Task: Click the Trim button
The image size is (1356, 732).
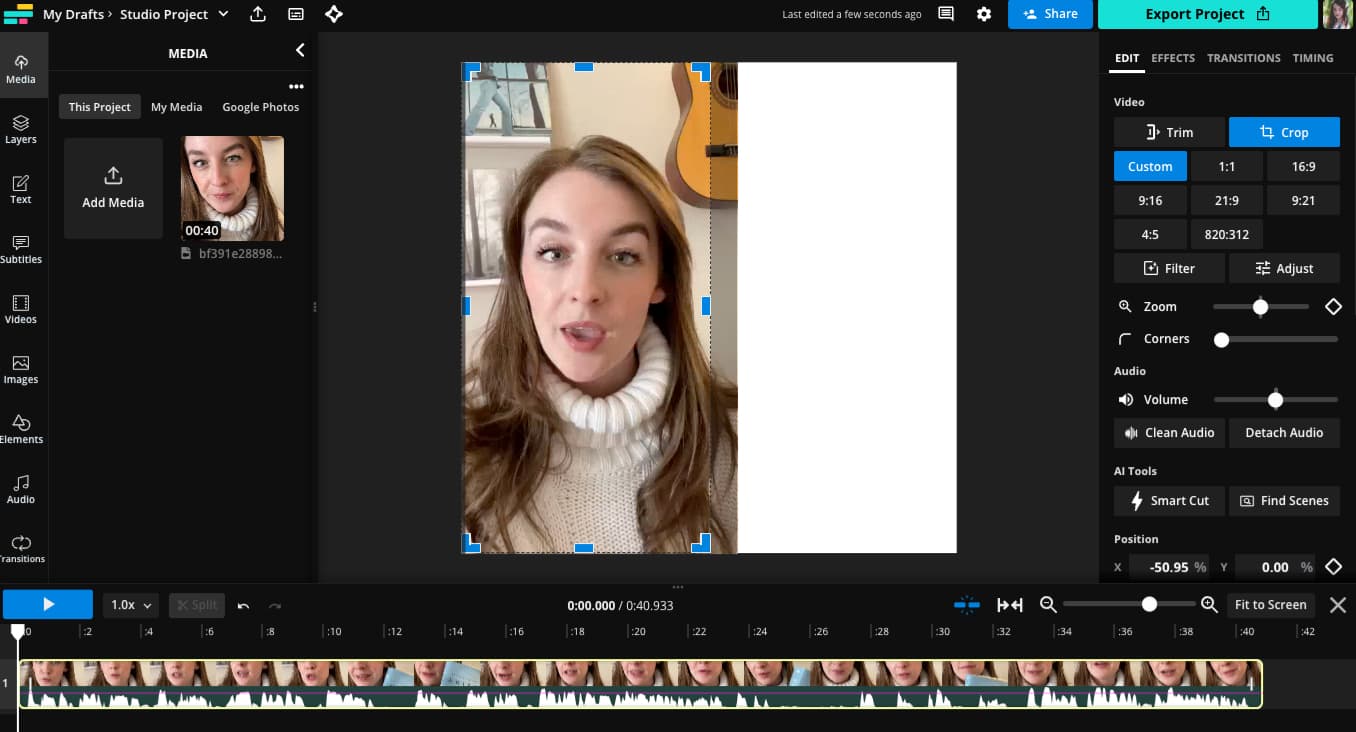Action: coord(1169,132)
